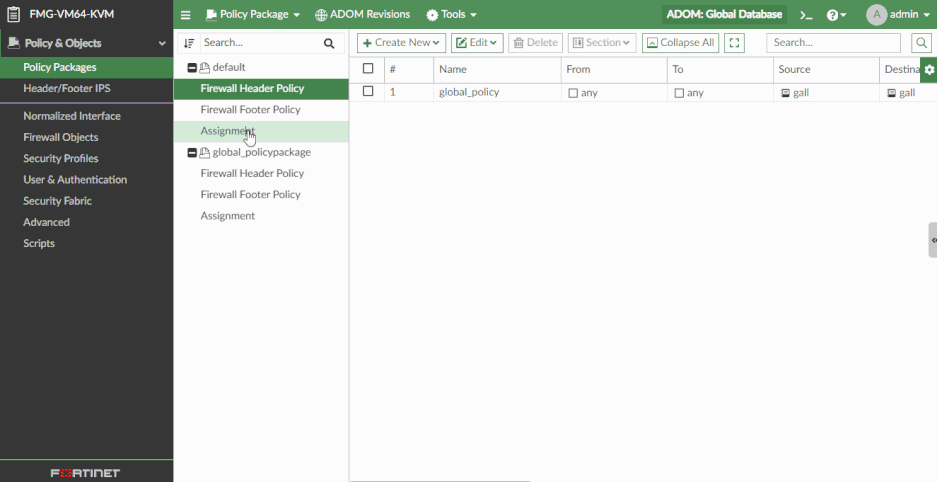Open ADOM Revisions
Image resolution: width=937 pixels, height=482 pixels.
coord(363,15)
